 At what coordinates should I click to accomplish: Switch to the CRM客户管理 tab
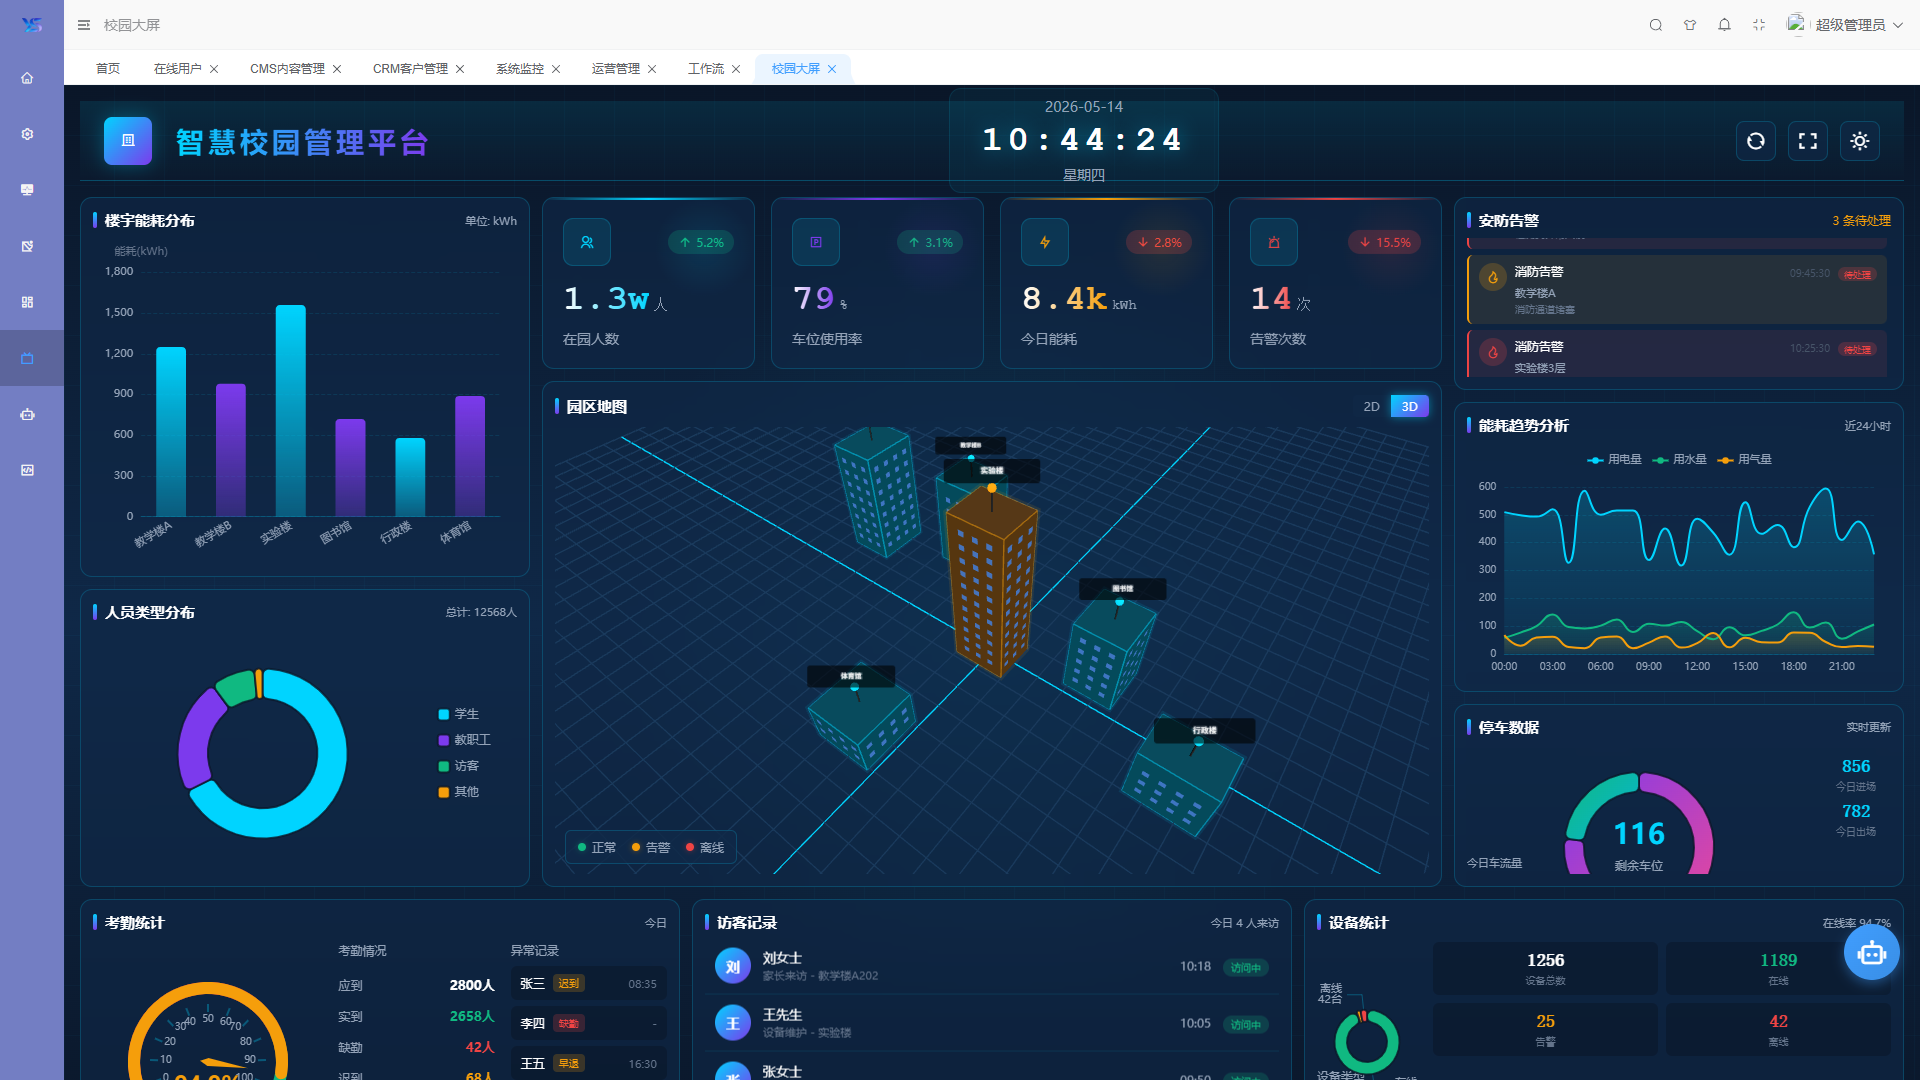[x=410, y=69]
